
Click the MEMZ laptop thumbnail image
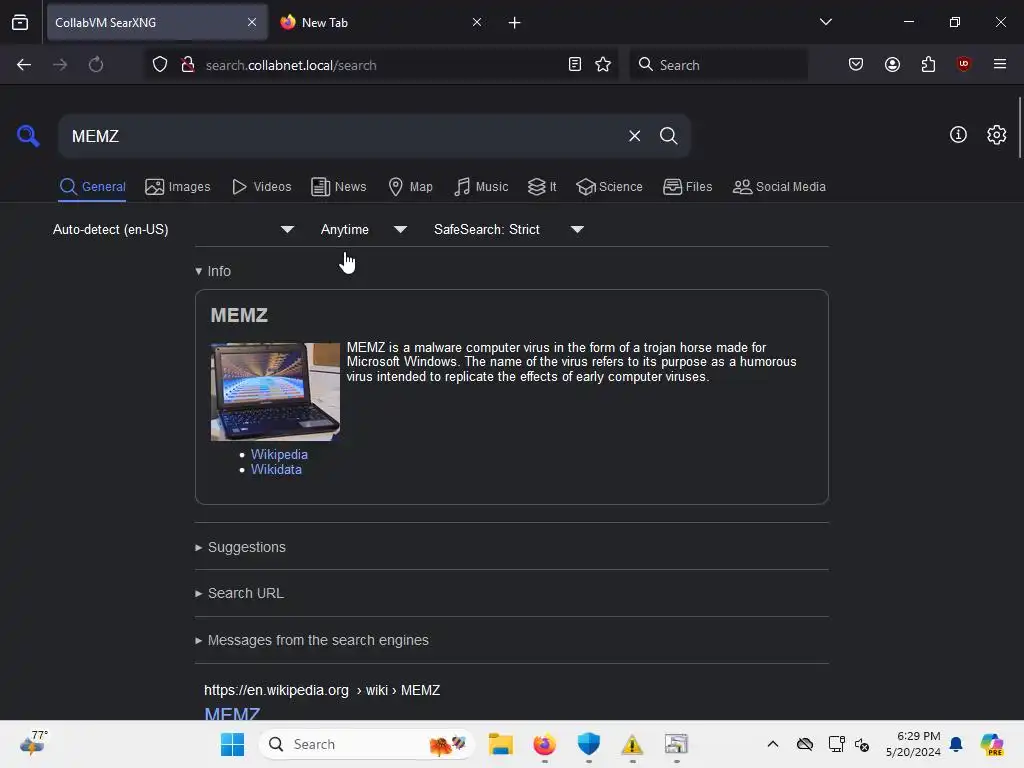pos(275,392)
